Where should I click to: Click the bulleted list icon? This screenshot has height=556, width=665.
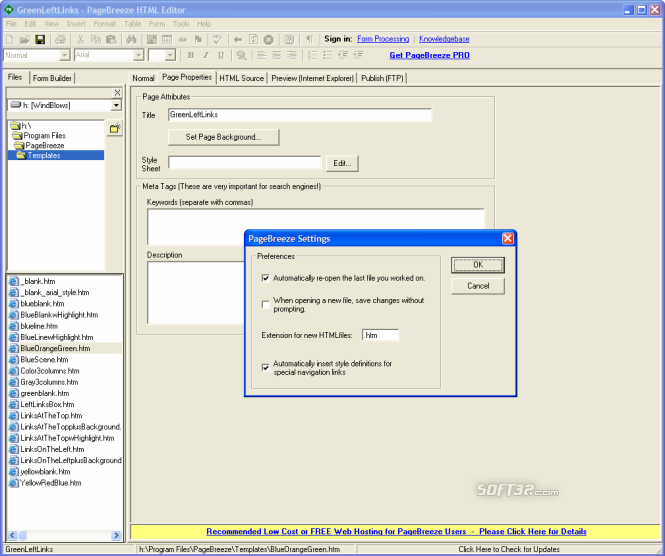point(327,55)
